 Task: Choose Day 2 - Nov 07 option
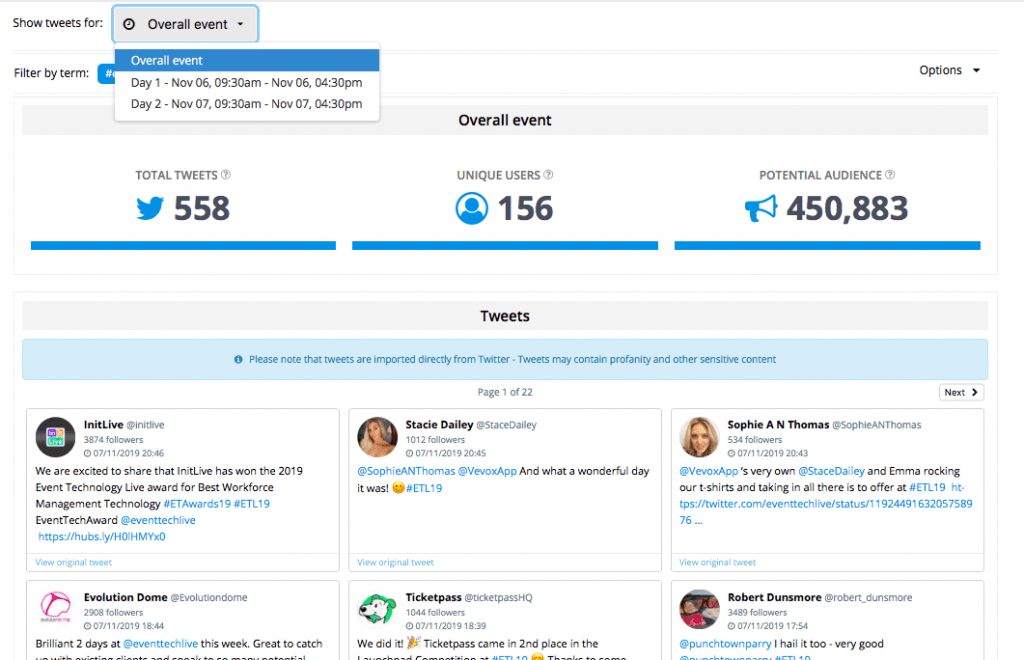coord(247,104)
